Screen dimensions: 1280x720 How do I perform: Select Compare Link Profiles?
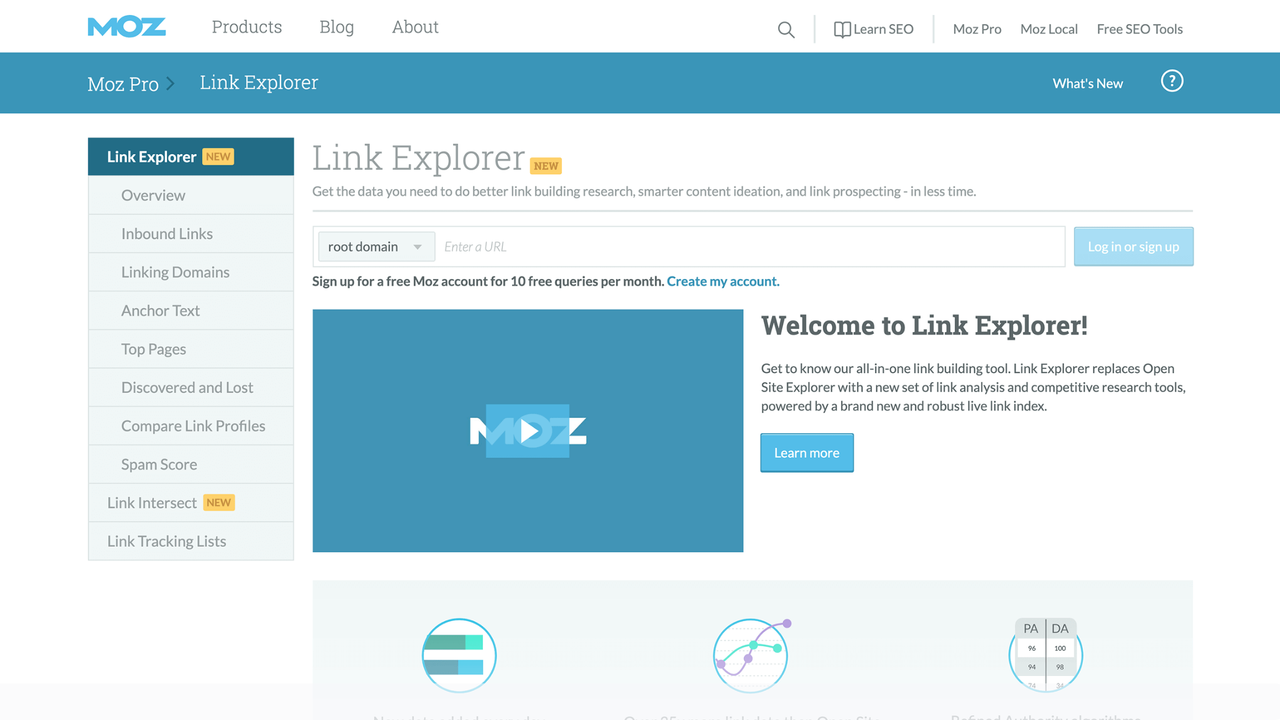pyautogui.click(x=191, y=426)
